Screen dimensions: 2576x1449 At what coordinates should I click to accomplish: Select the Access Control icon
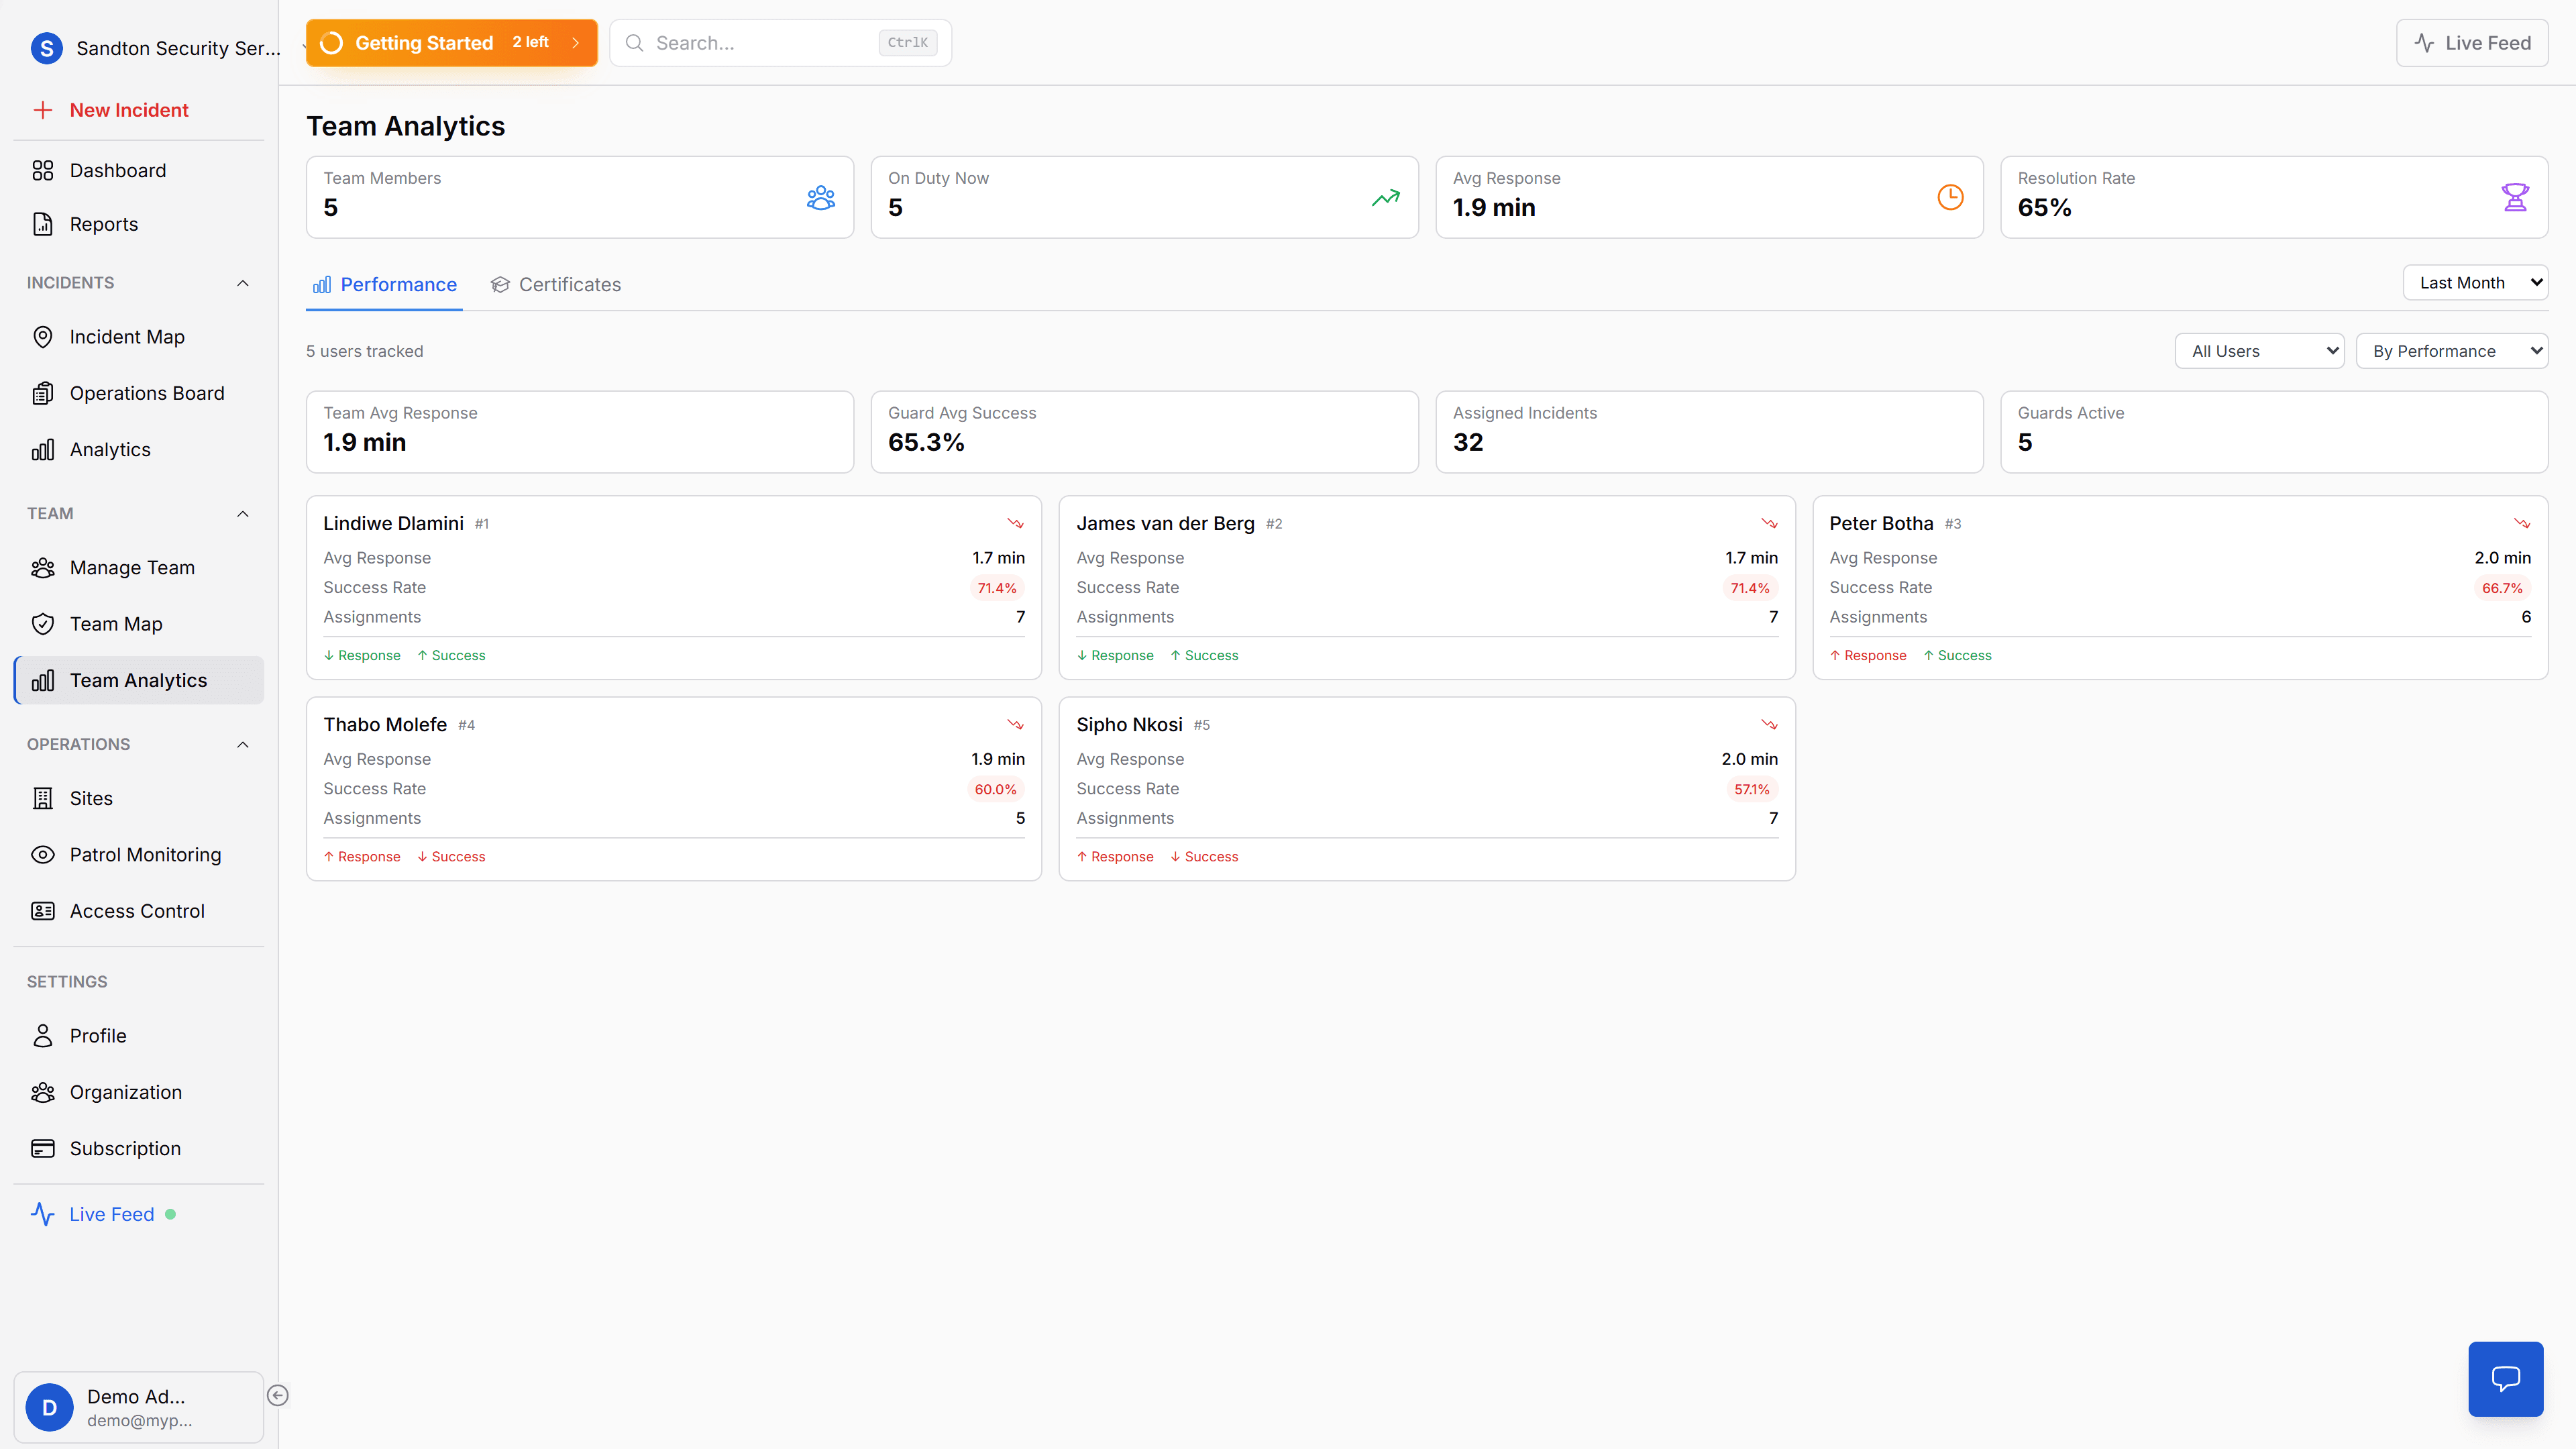[43, 911]
